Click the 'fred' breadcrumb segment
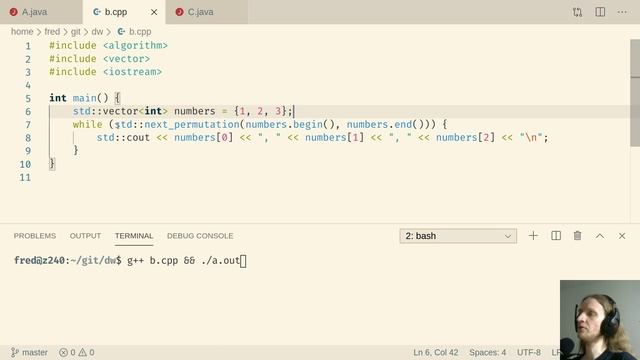Screen dimensions: 640x360 (52, 31)
